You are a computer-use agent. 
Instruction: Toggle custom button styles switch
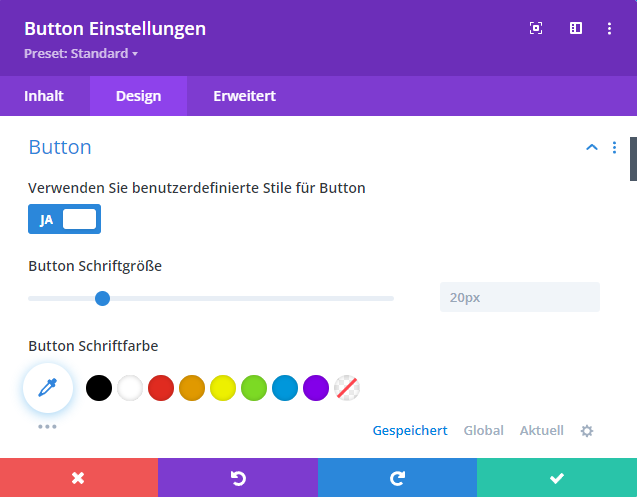pos(65,219)
